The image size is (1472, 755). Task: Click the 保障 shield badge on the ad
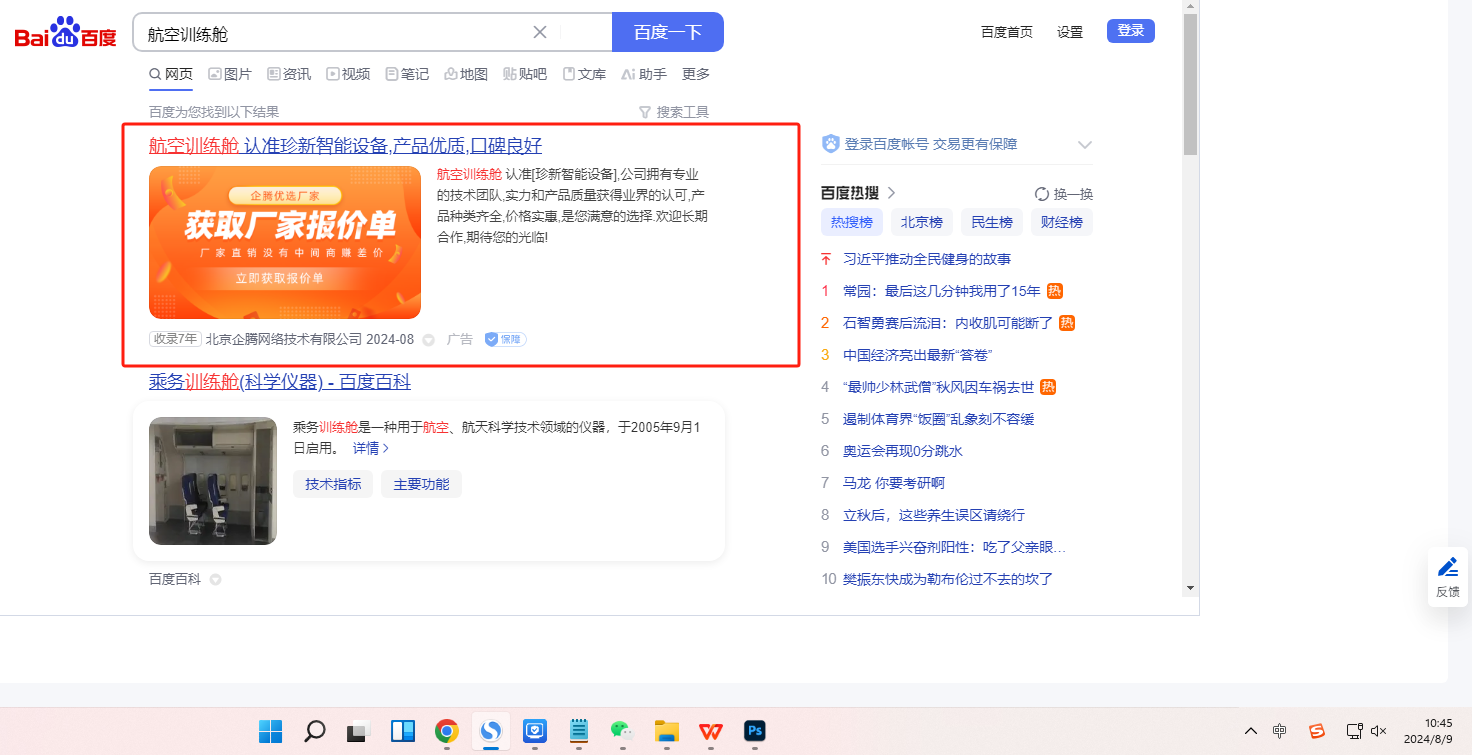(x=505, y=339)
